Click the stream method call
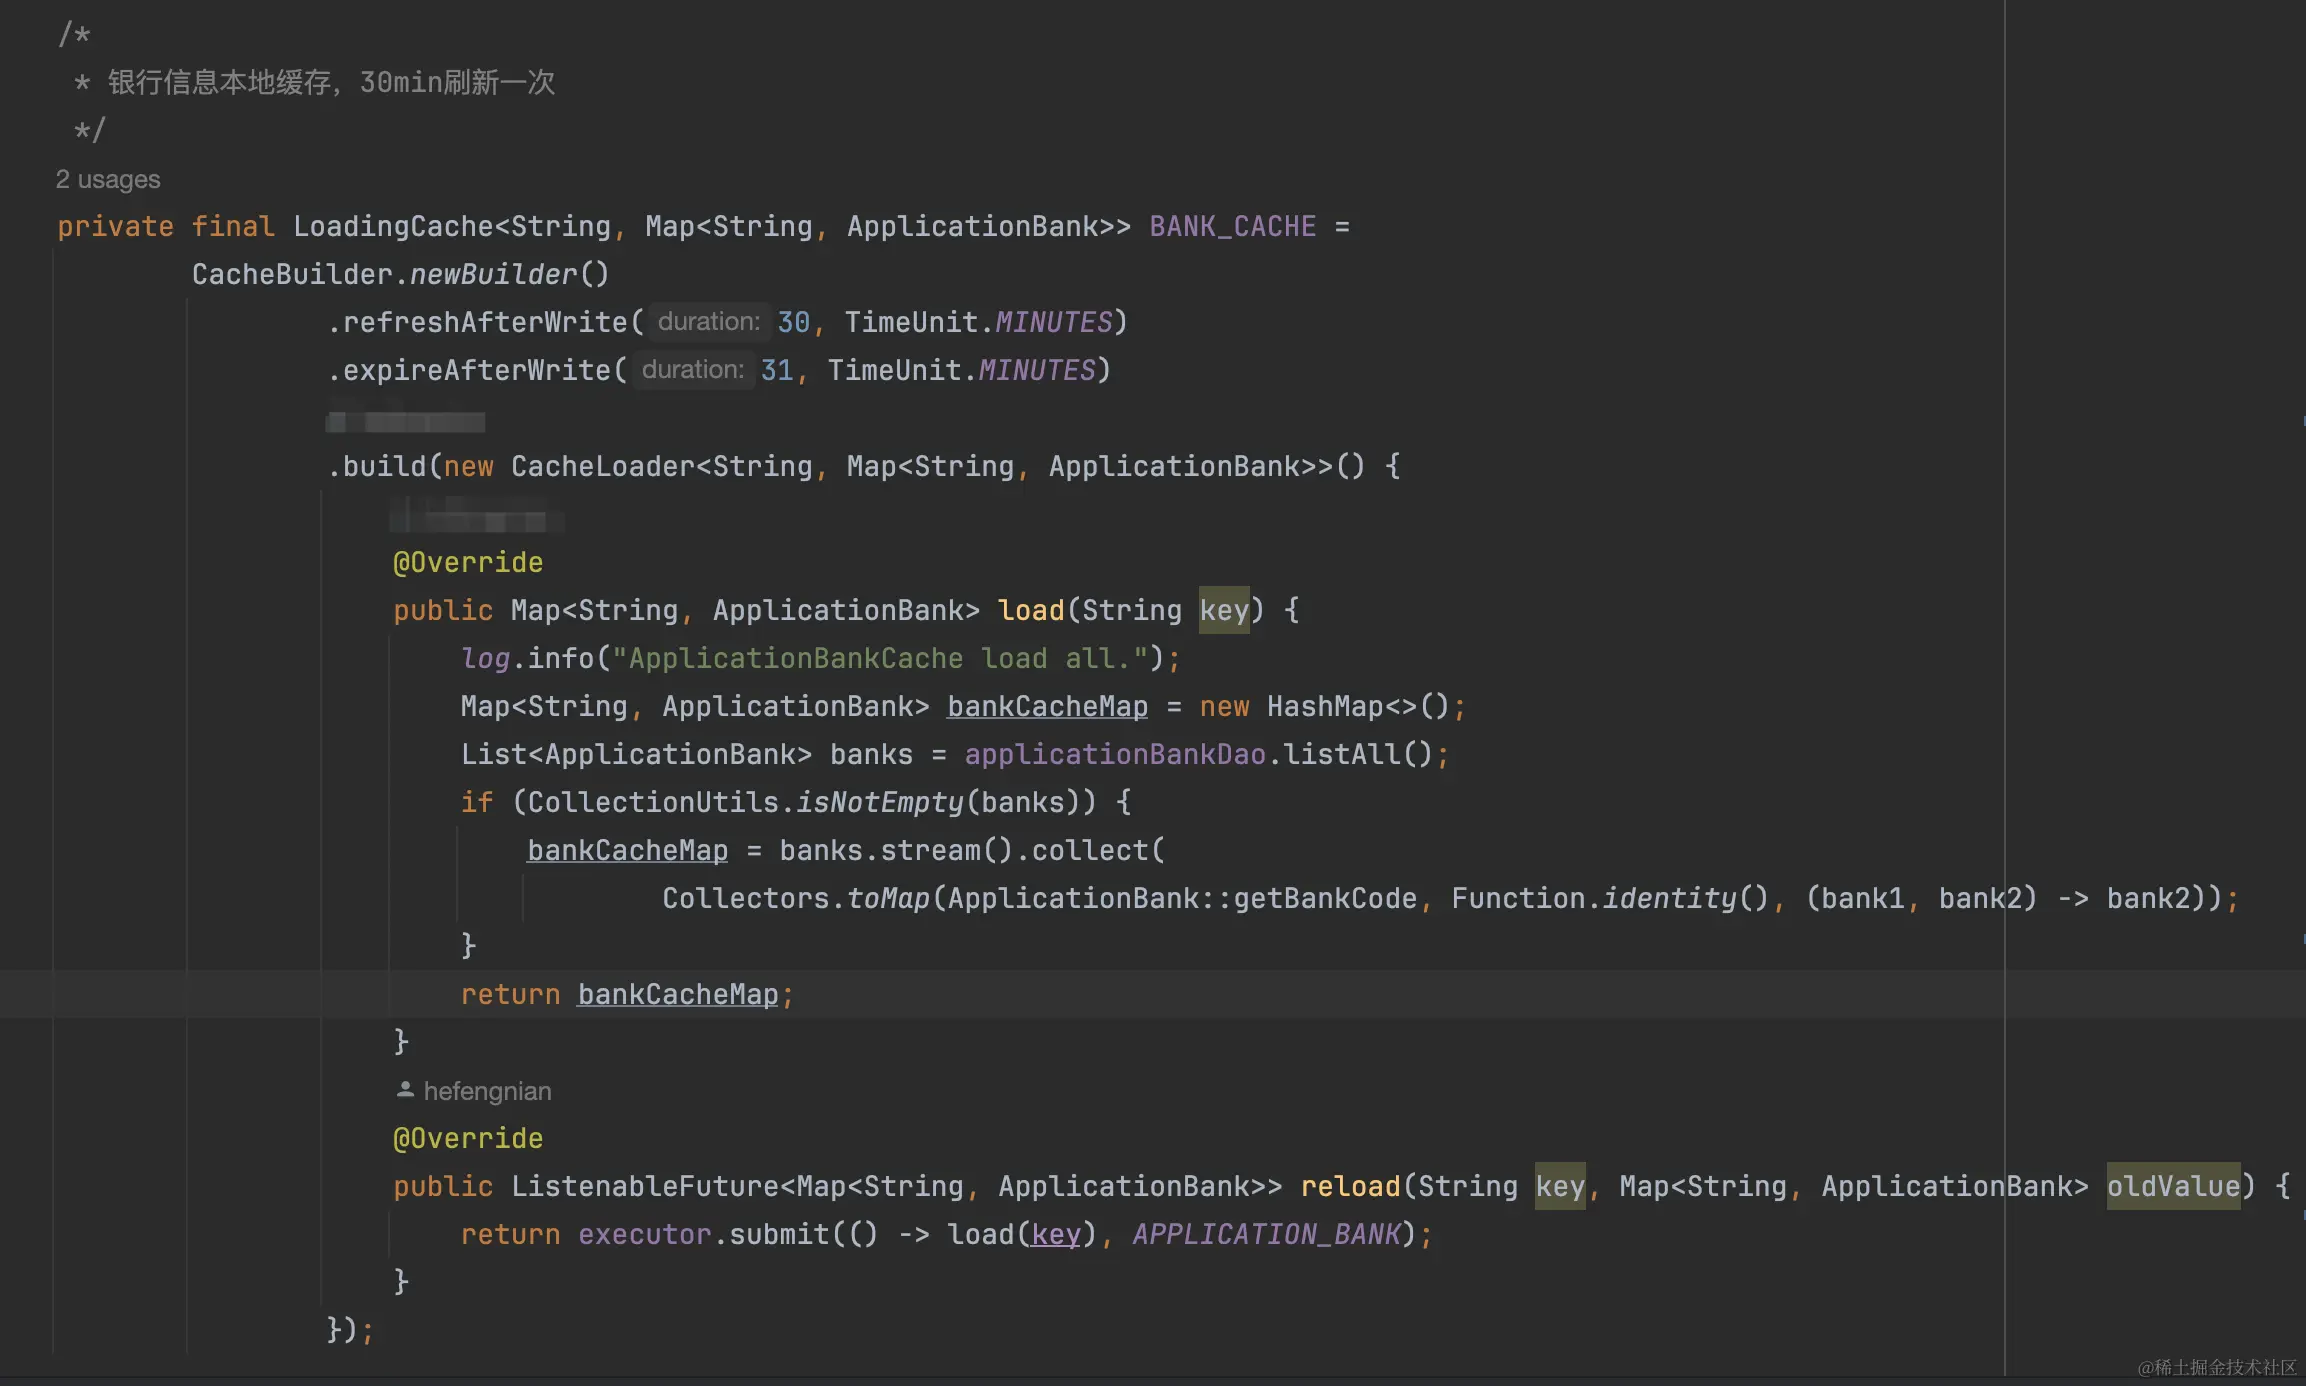Screen dimensions: 2306x1386 pyautogui.click(x=930, y=850)
